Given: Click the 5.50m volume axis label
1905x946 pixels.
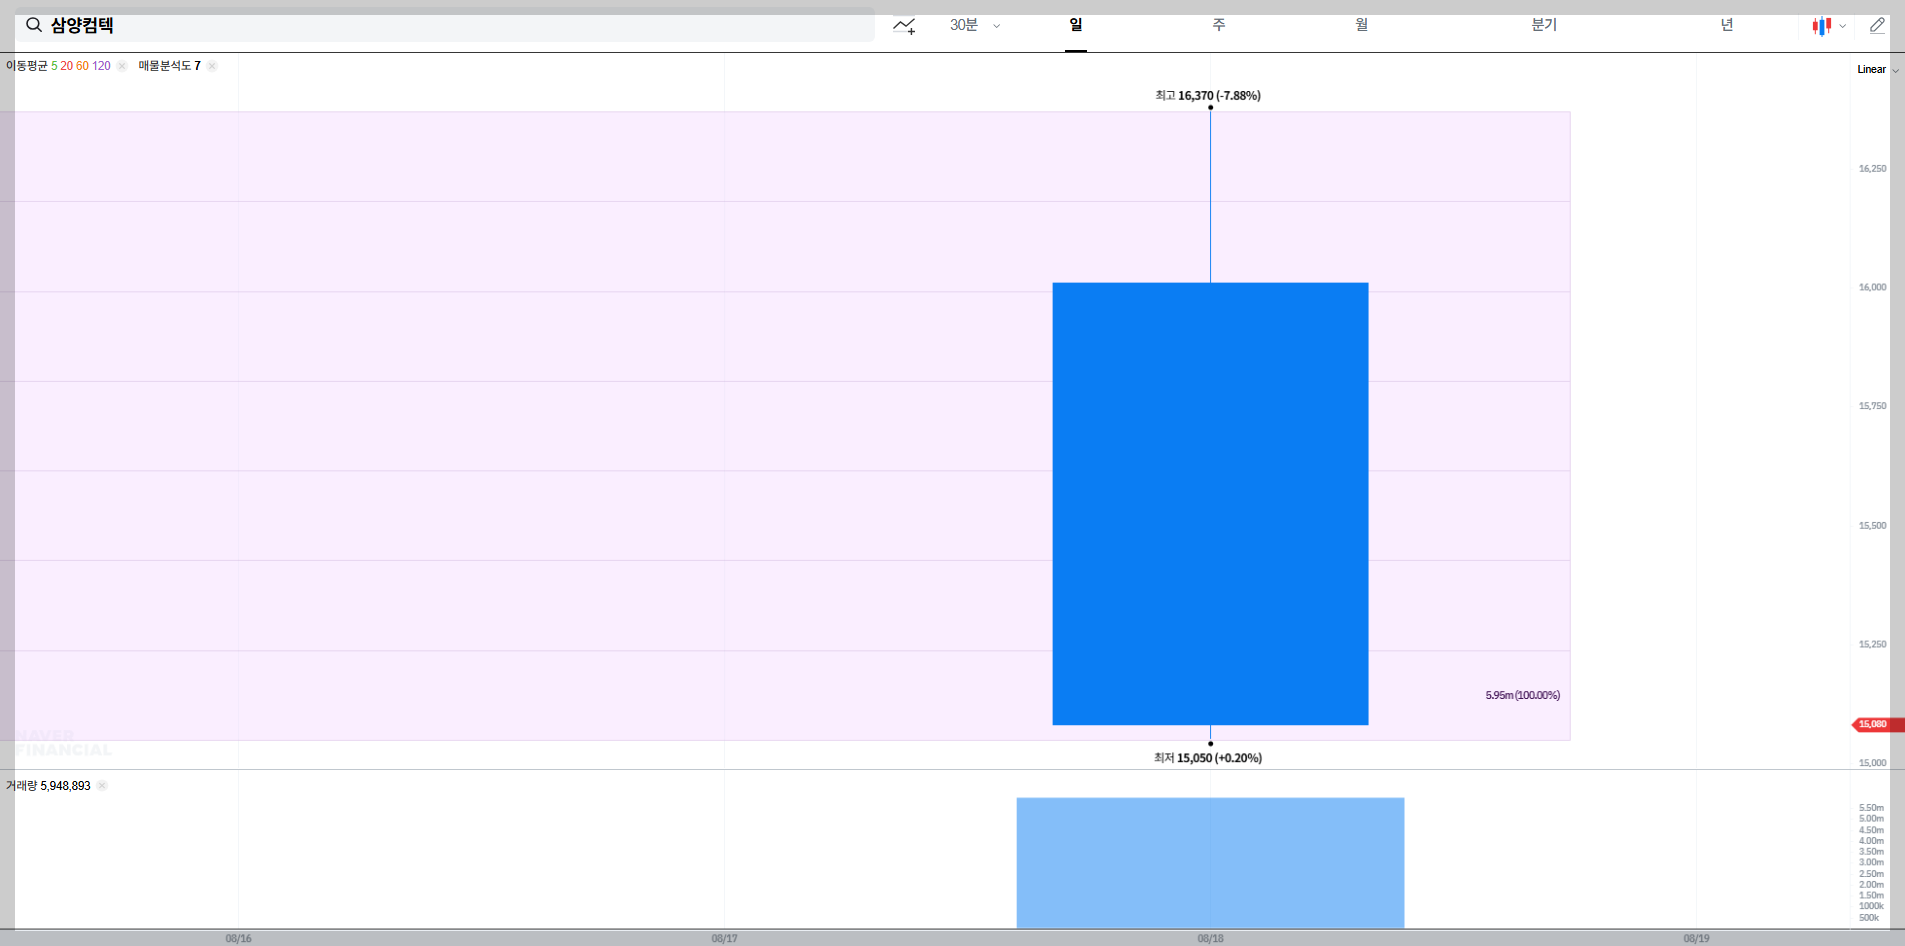Looking at the screenshot, I should tap(1871, 808).
